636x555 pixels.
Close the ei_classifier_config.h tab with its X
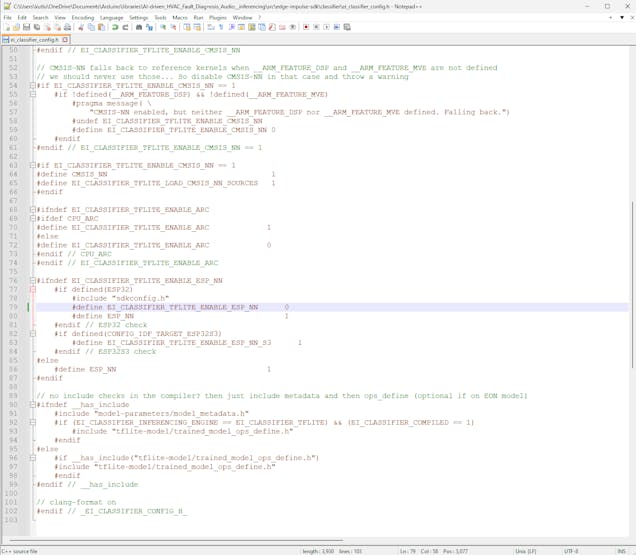[x=62, y=39]
